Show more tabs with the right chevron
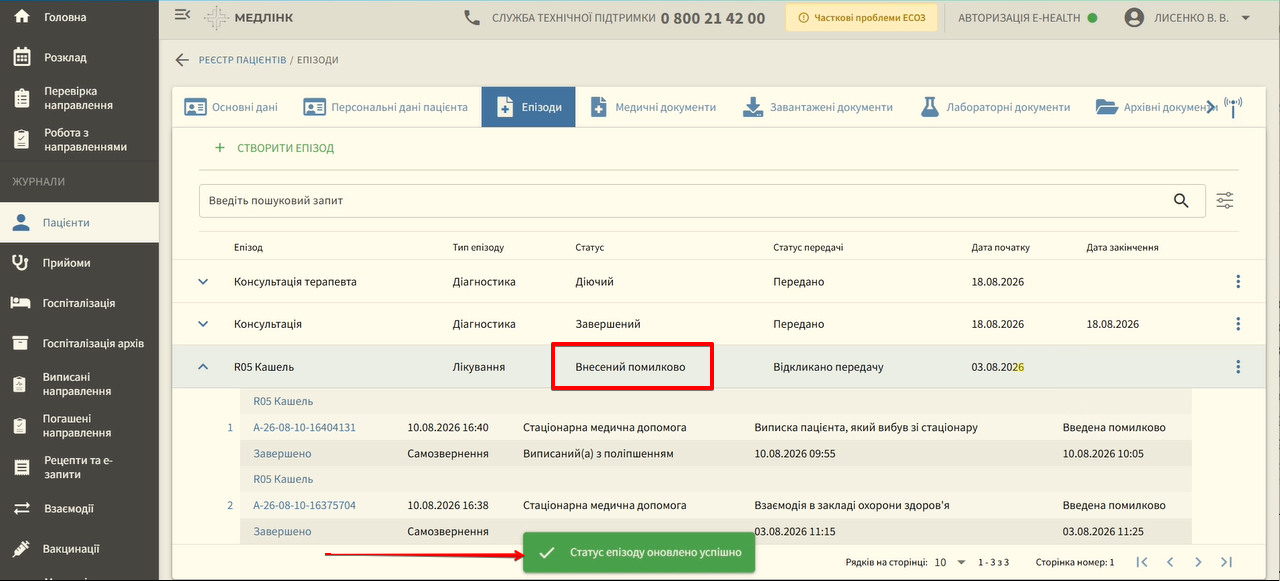Screen dimensions: 1280x581 pos(1211,107)
